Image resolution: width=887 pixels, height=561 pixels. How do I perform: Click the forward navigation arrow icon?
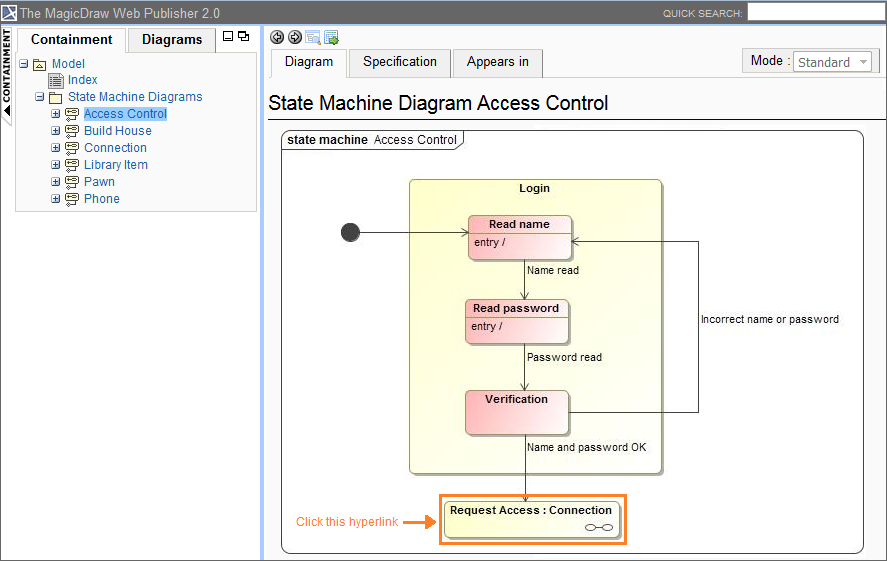coord(294,37)
